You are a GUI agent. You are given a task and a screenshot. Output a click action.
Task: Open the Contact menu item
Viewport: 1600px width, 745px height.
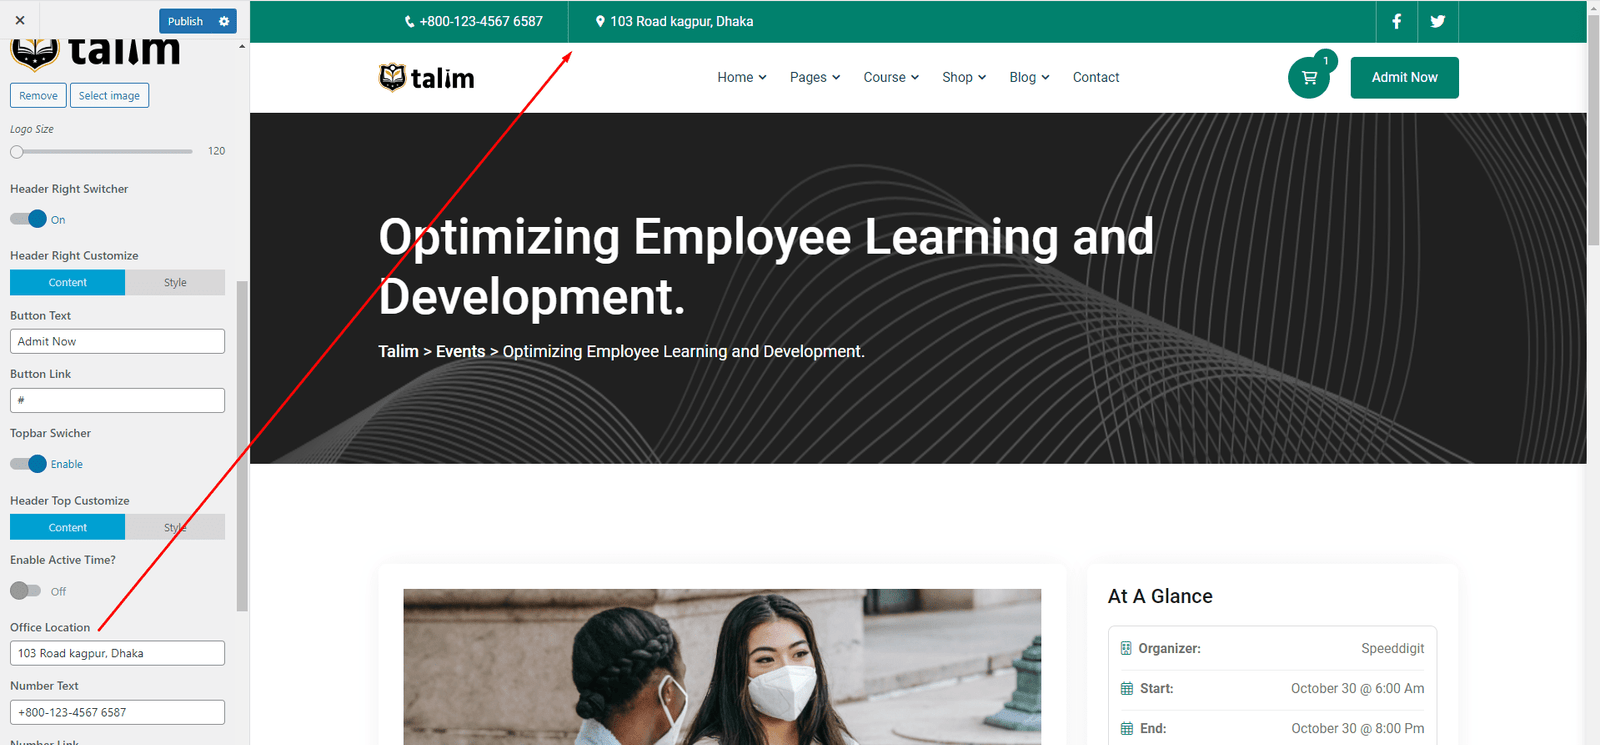tap(1095, 77)
